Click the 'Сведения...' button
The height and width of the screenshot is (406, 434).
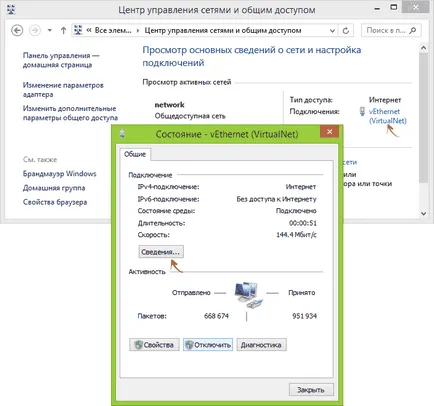pos(161,252)
